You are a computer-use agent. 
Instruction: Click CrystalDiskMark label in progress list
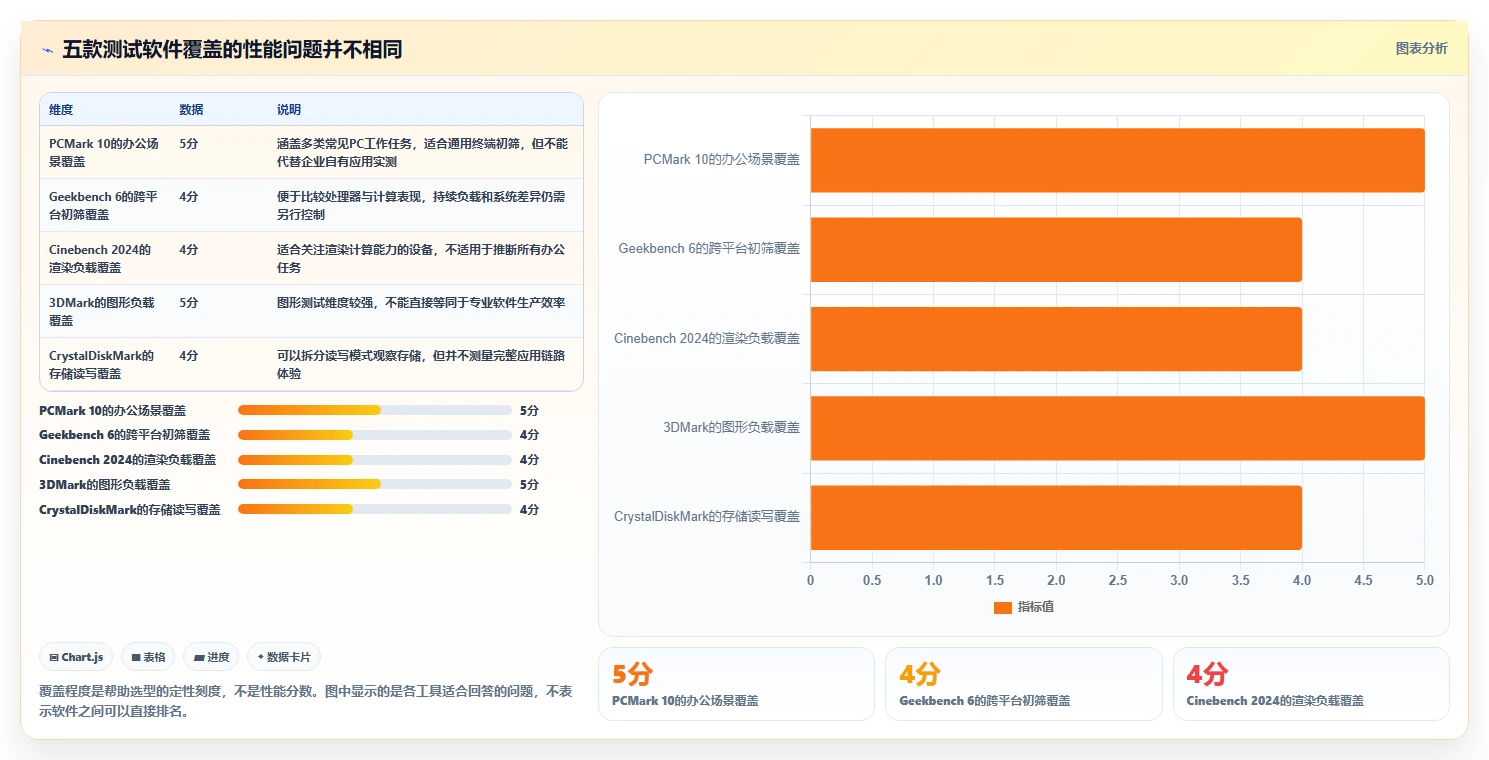click(x=130, y=509)
